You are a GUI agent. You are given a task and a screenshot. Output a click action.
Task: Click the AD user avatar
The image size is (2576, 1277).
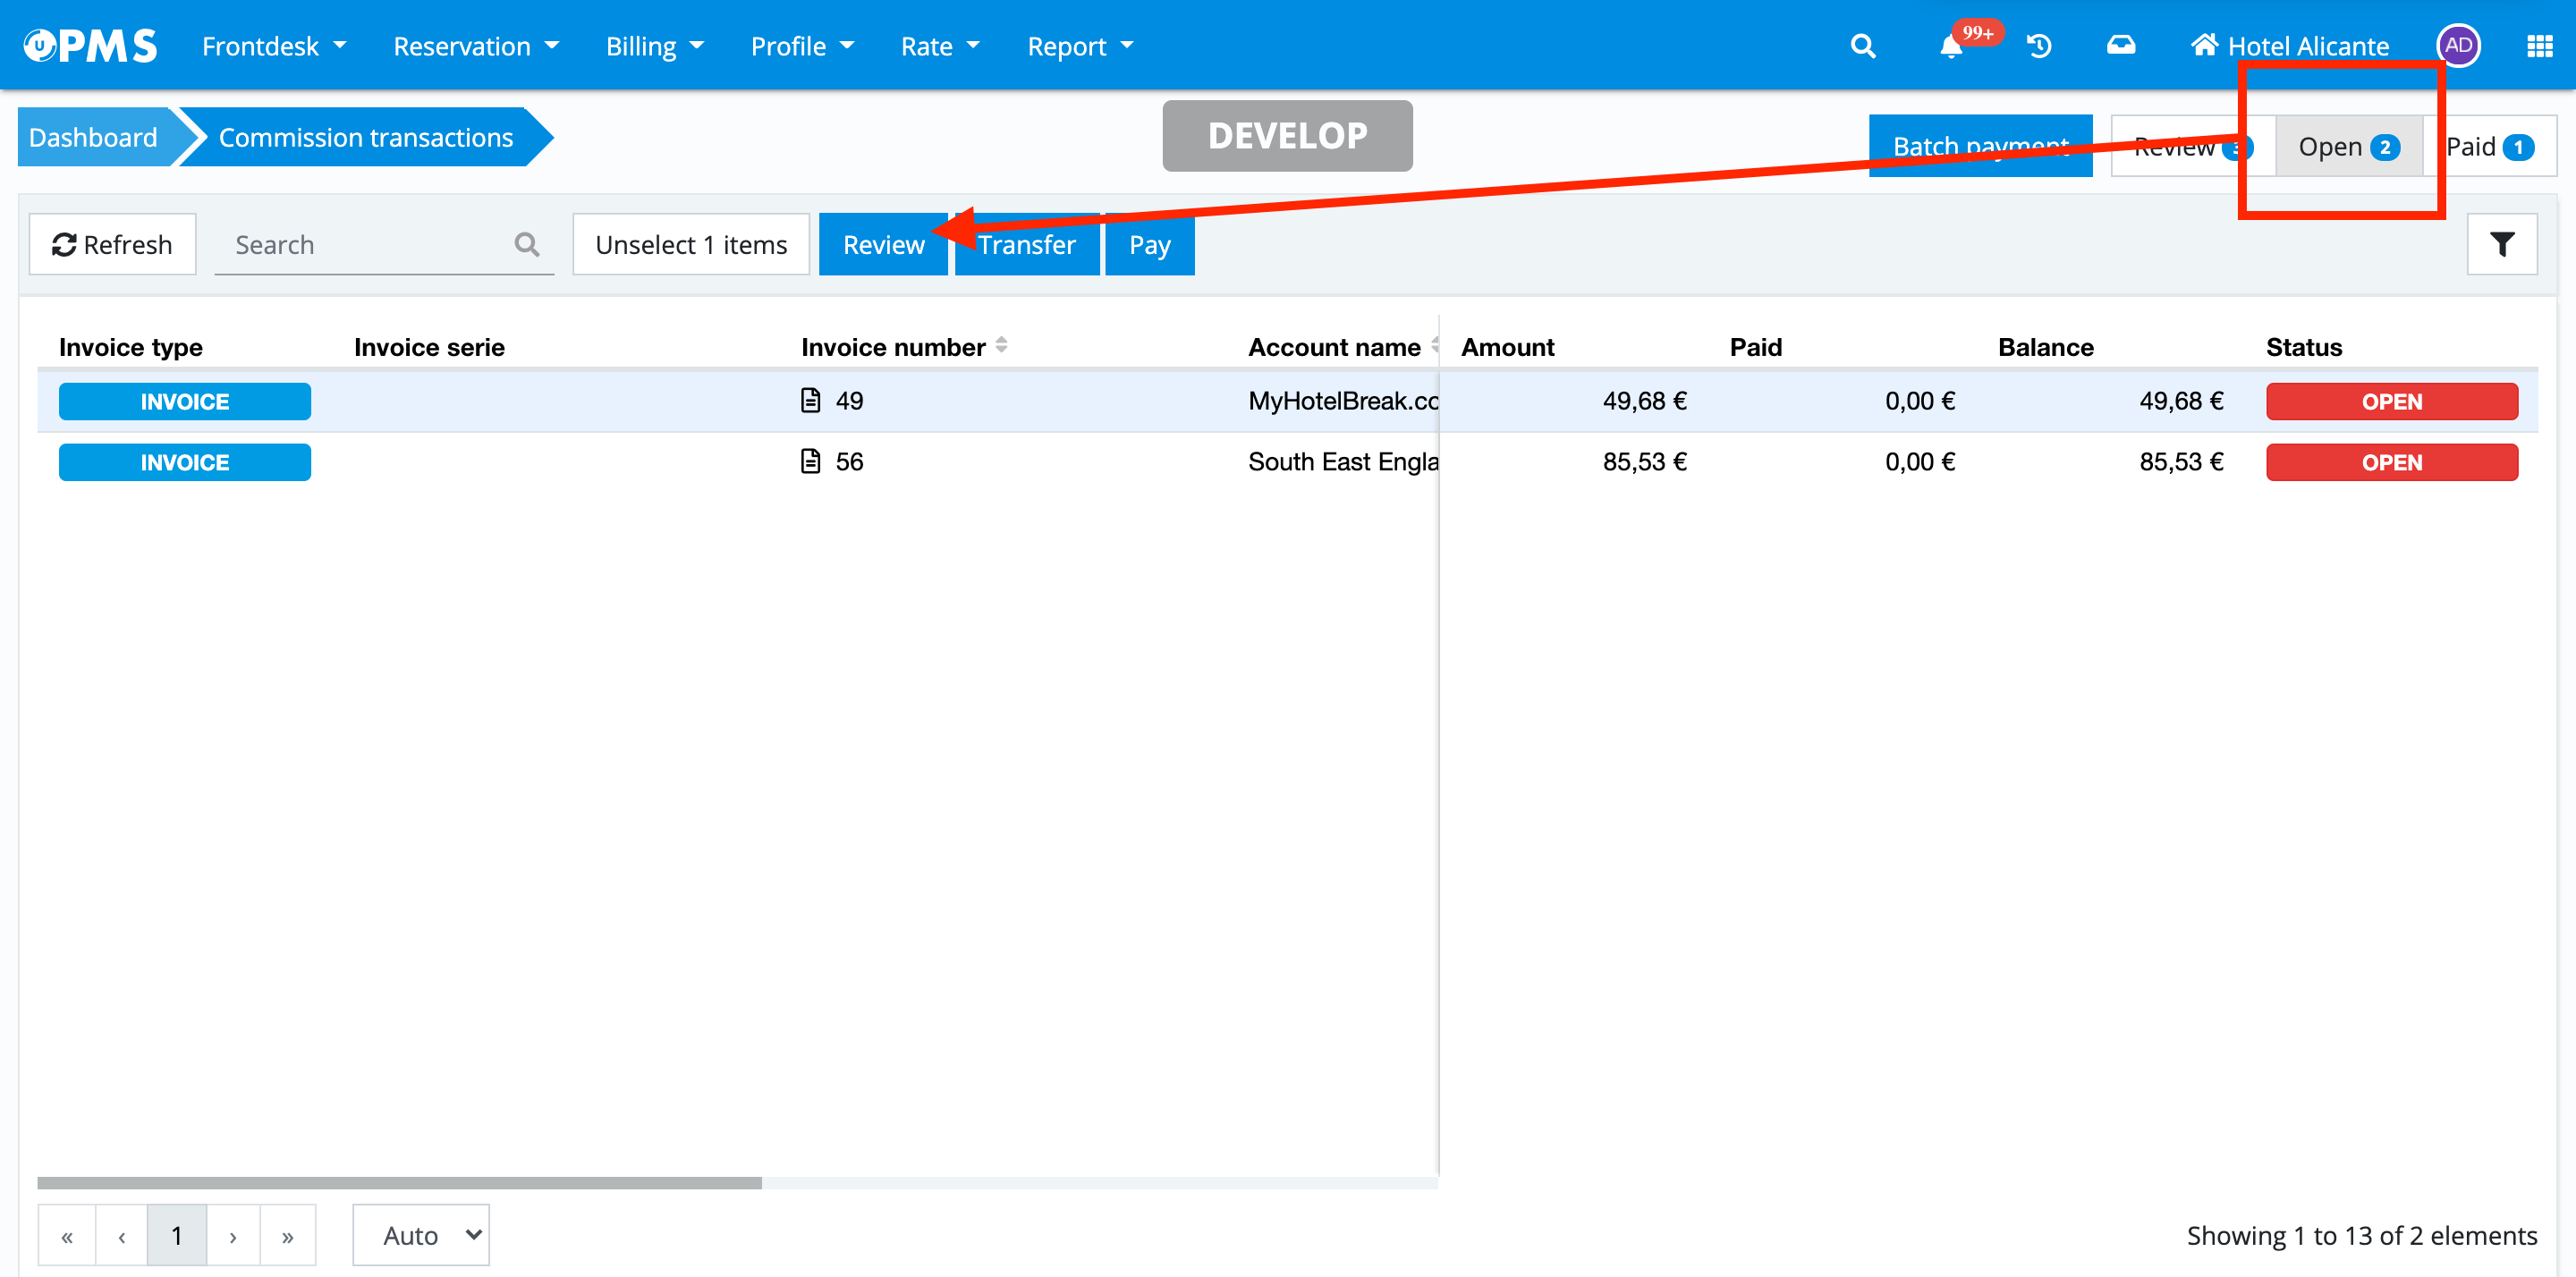pos(2458,46)
